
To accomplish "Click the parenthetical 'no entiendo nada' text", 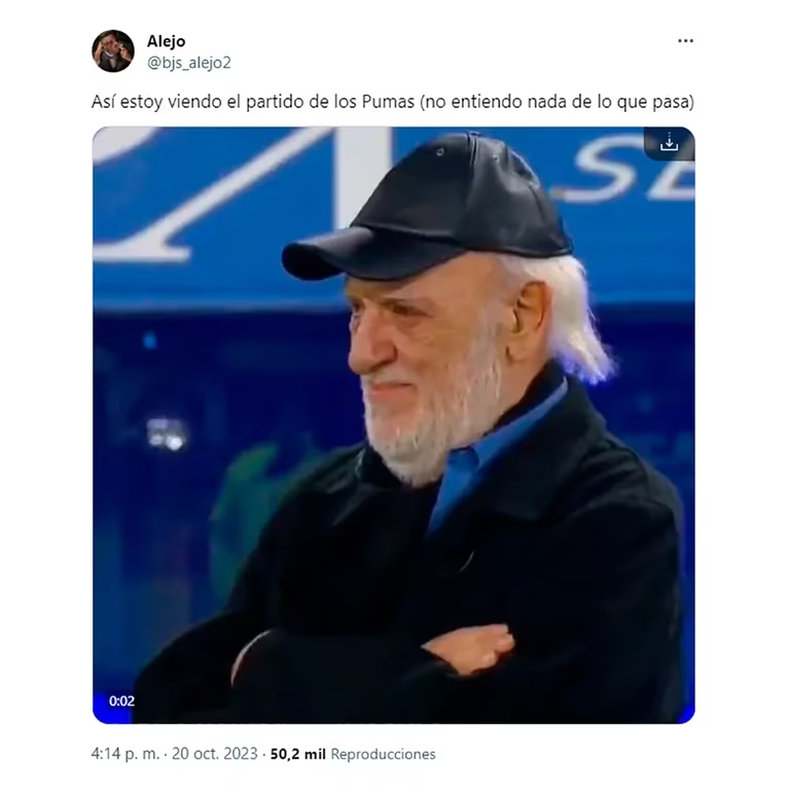I will tap(557, 102).
